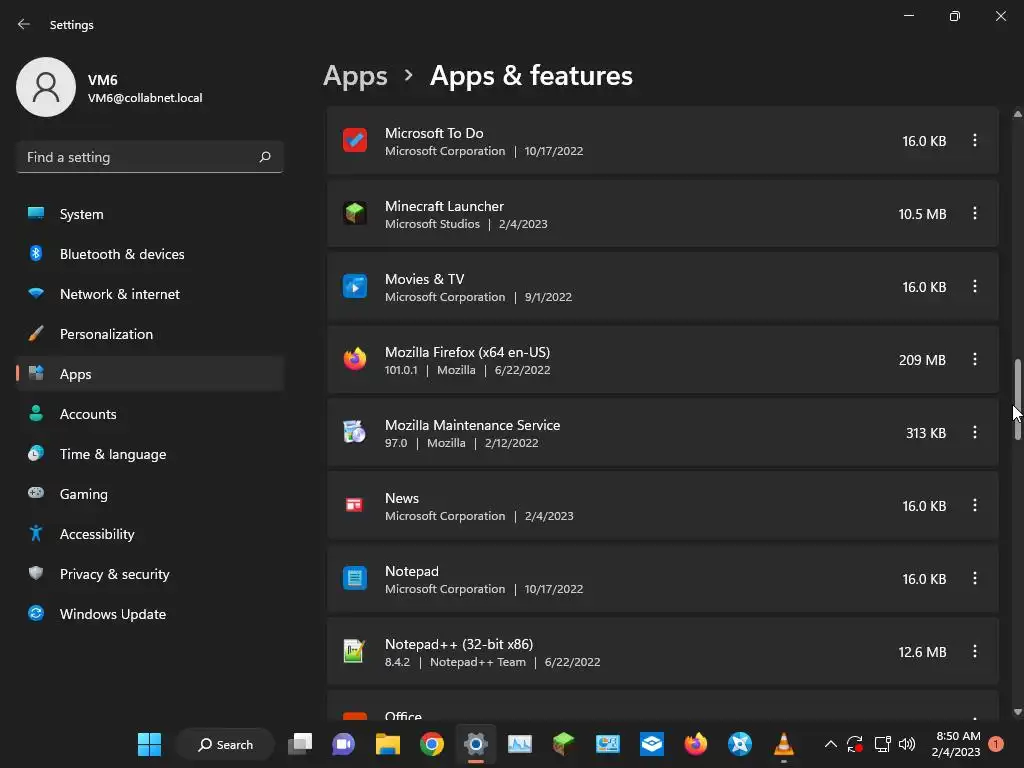
Task: Open Windows Update settings
Action: pos(150,614)
